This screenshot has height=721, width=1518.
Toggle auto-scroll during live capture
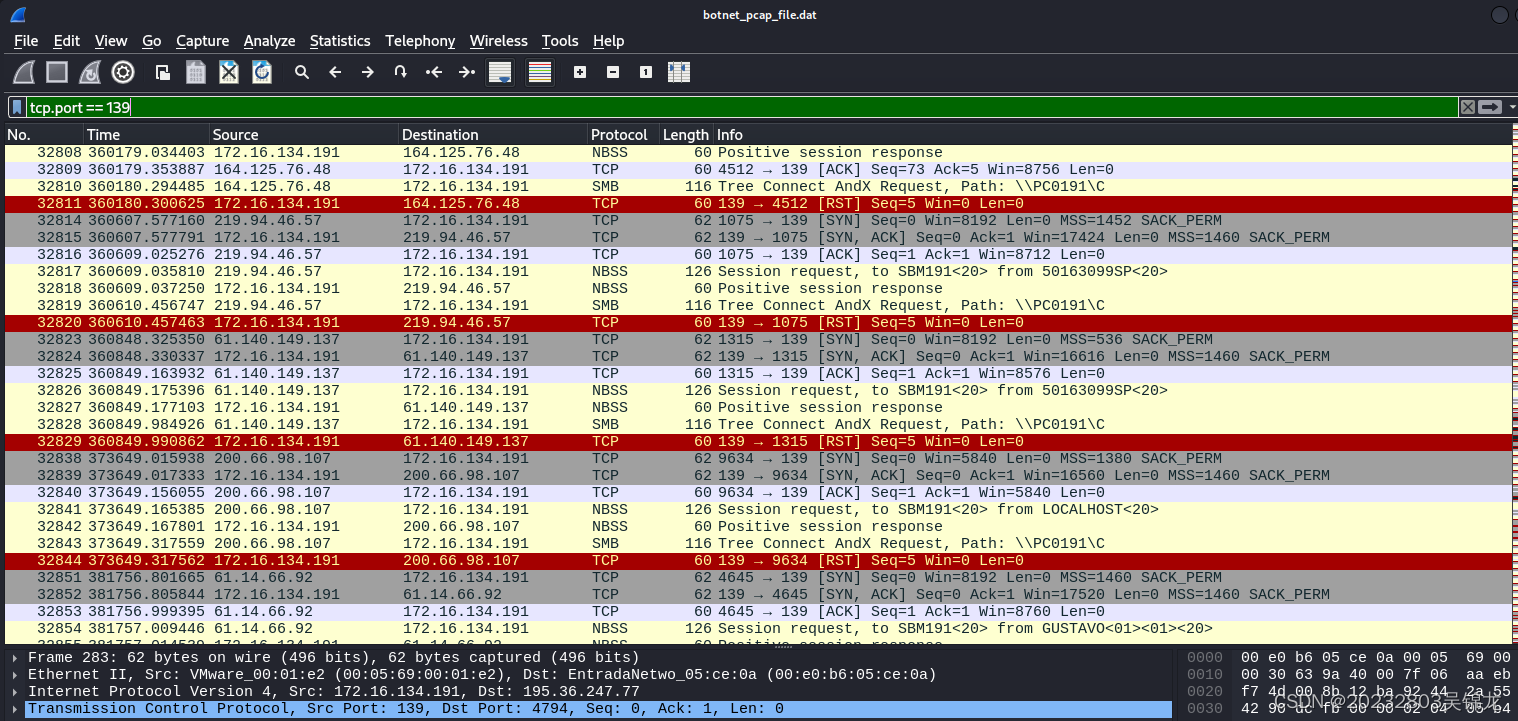[500, 72]
